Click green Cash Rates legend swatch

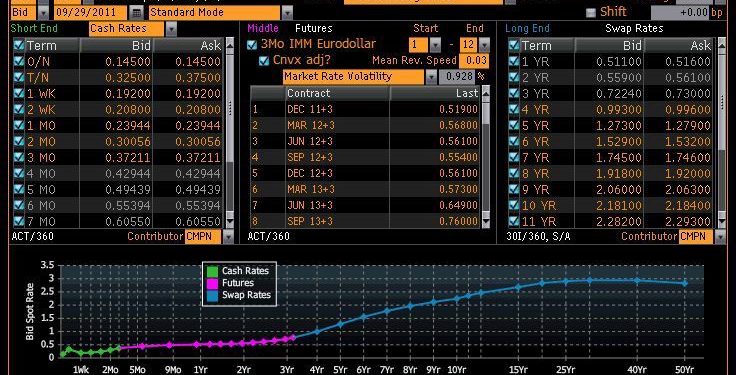(213, 271)
